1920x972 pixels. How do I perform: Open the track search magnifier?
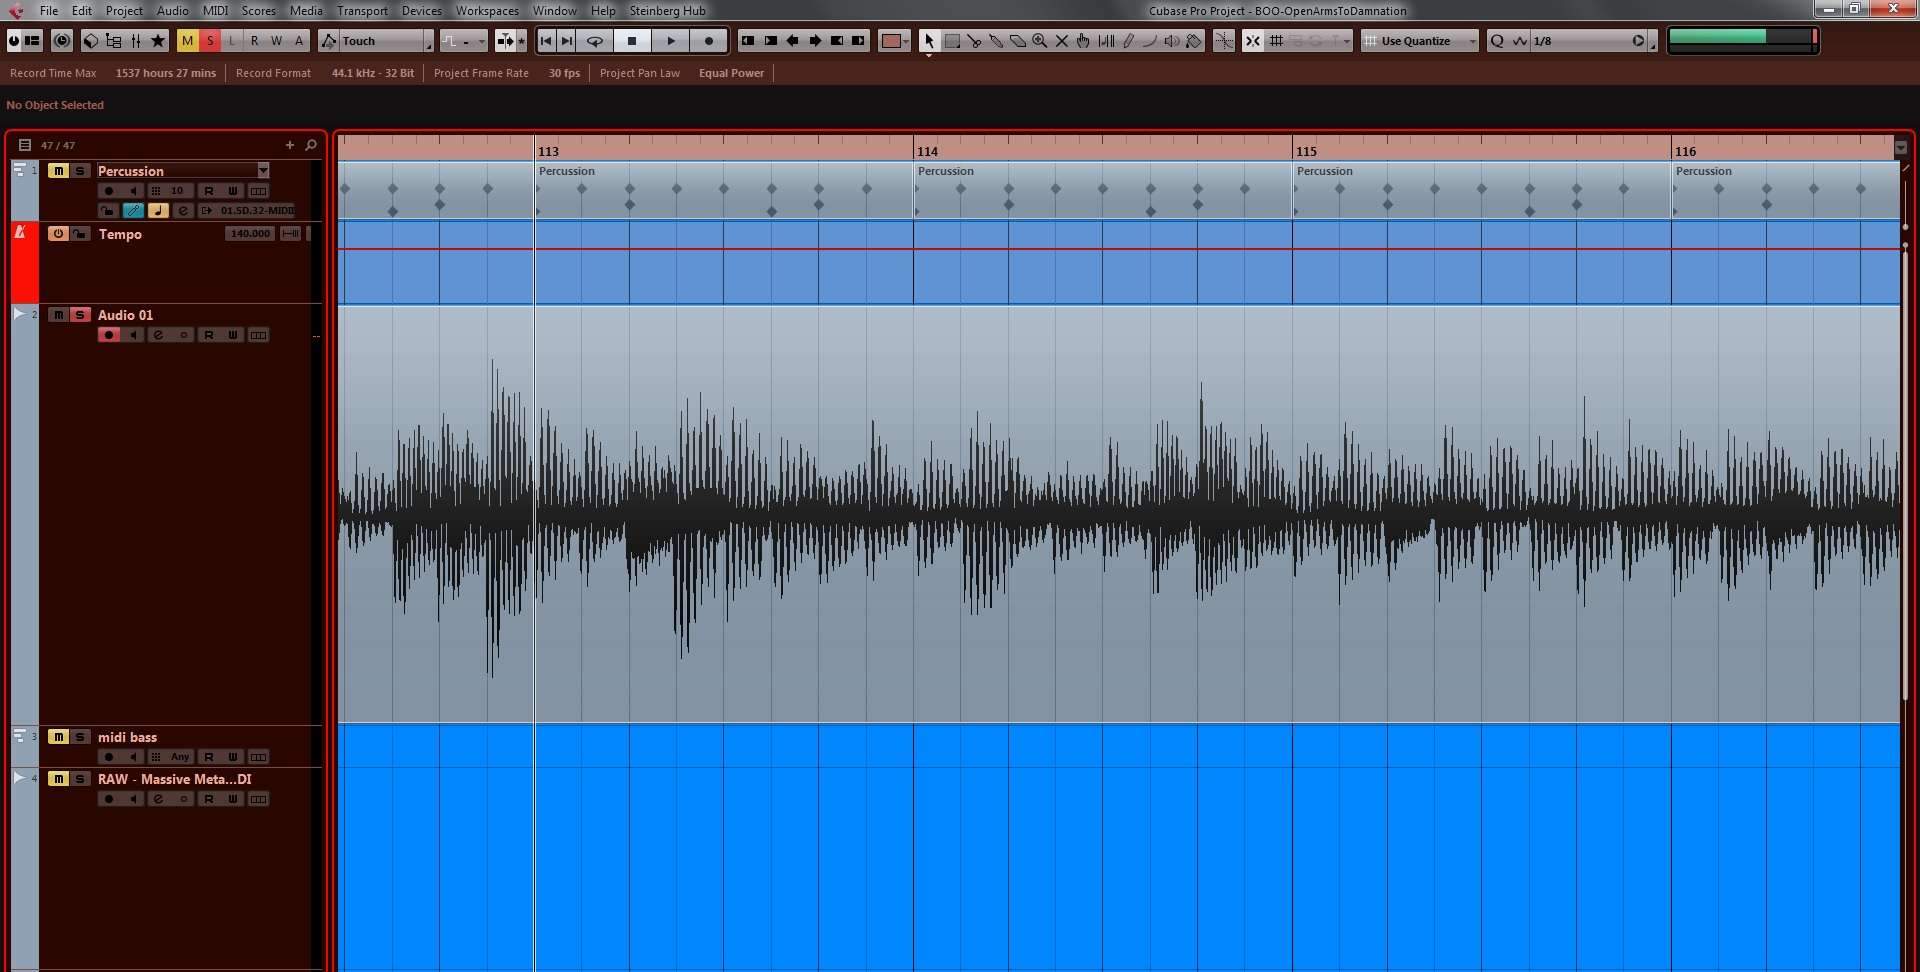pos(311,145)
